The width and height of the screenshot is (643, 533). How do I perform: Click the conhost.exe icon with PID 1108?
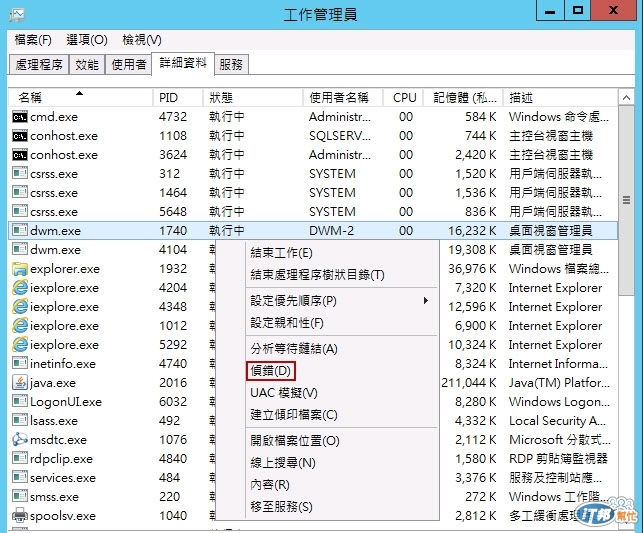(20, 136)
